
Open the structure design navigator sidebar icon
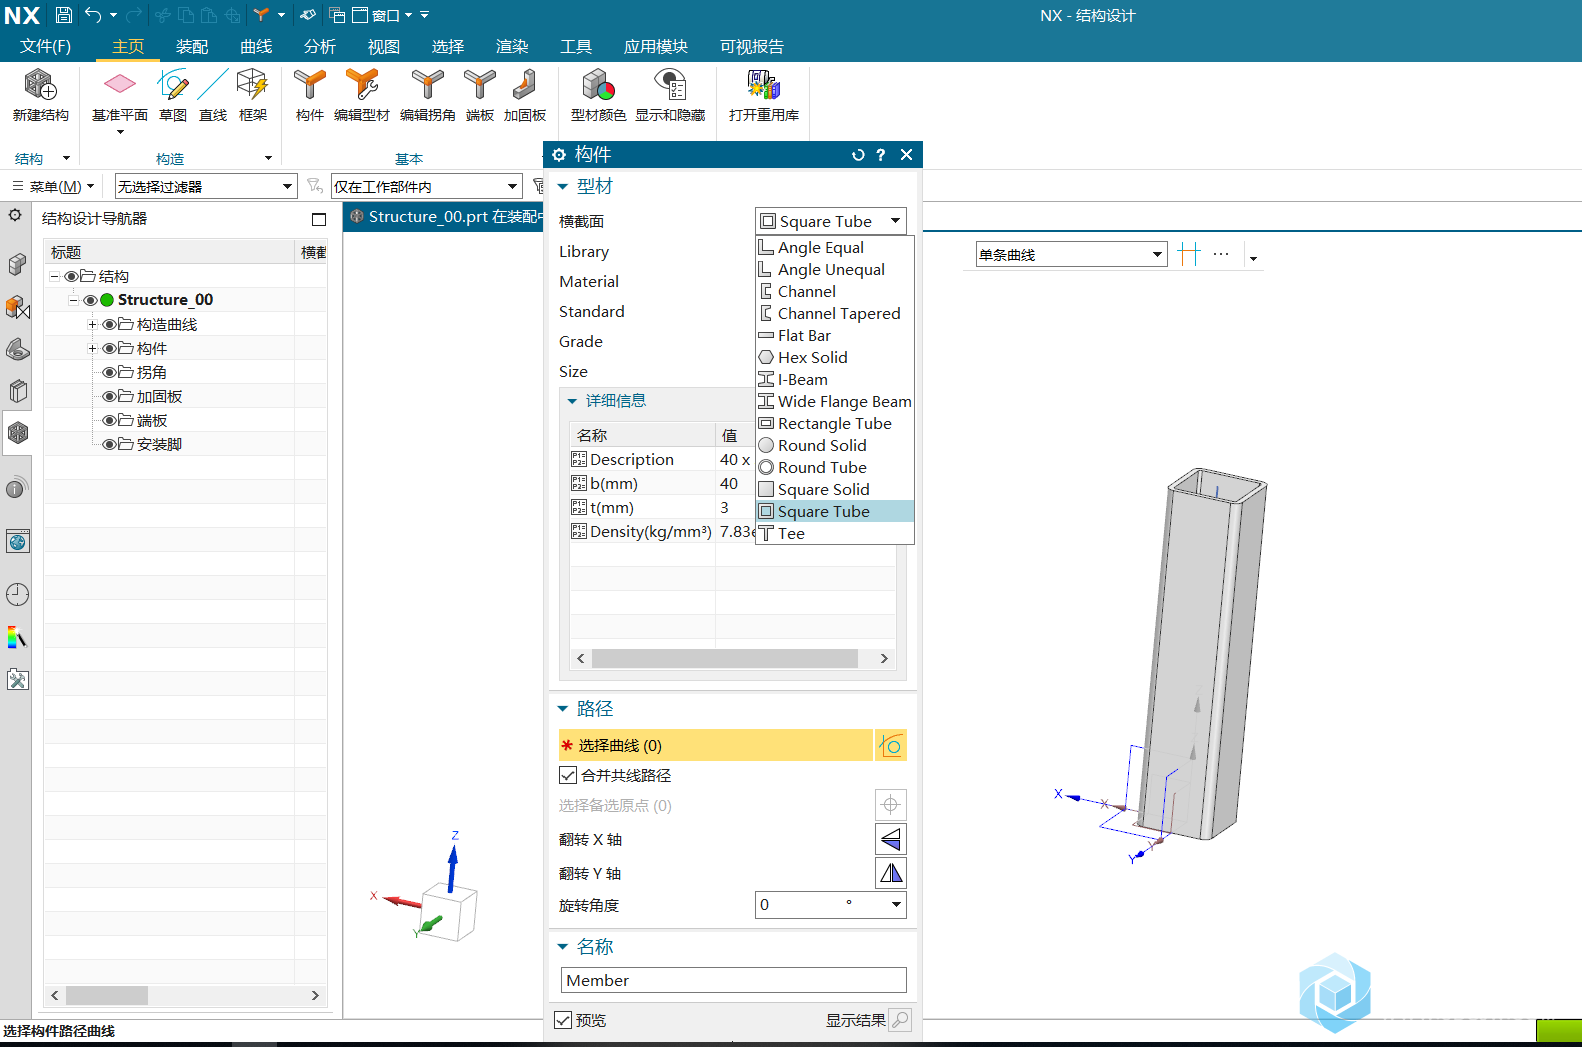(x=17, y=433)
